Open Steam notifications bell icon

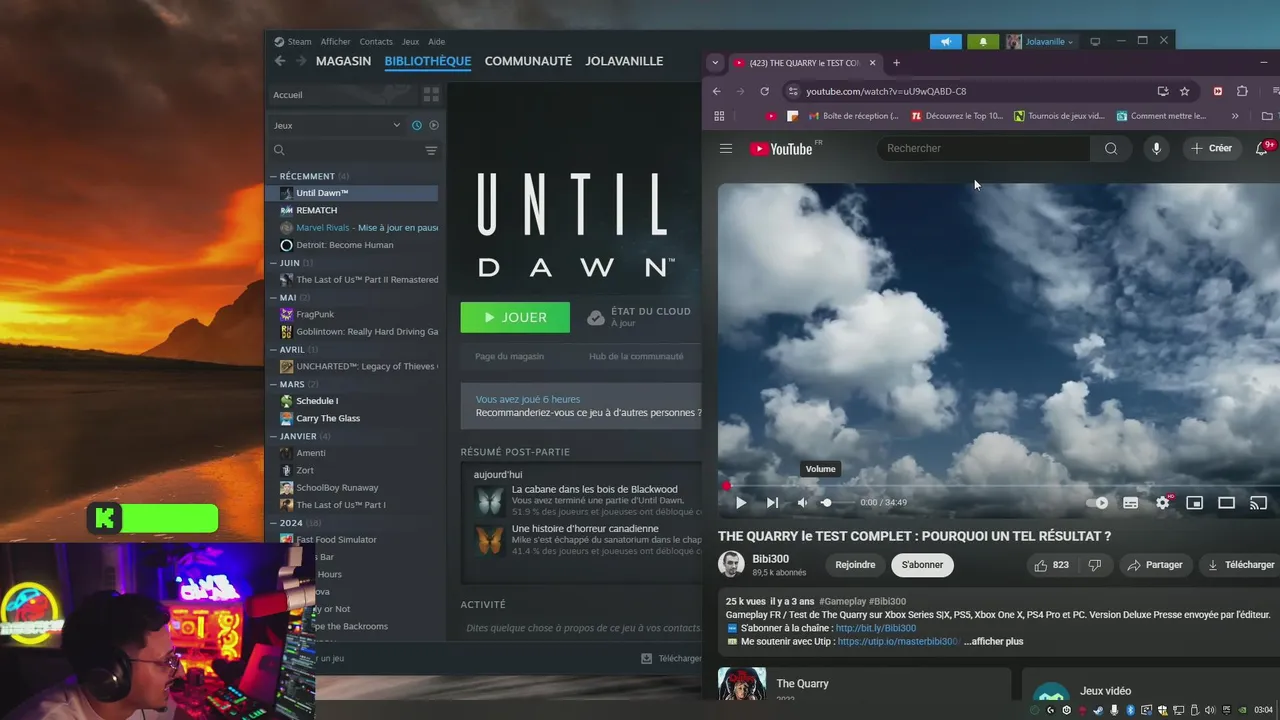click(x=983, y=42)
